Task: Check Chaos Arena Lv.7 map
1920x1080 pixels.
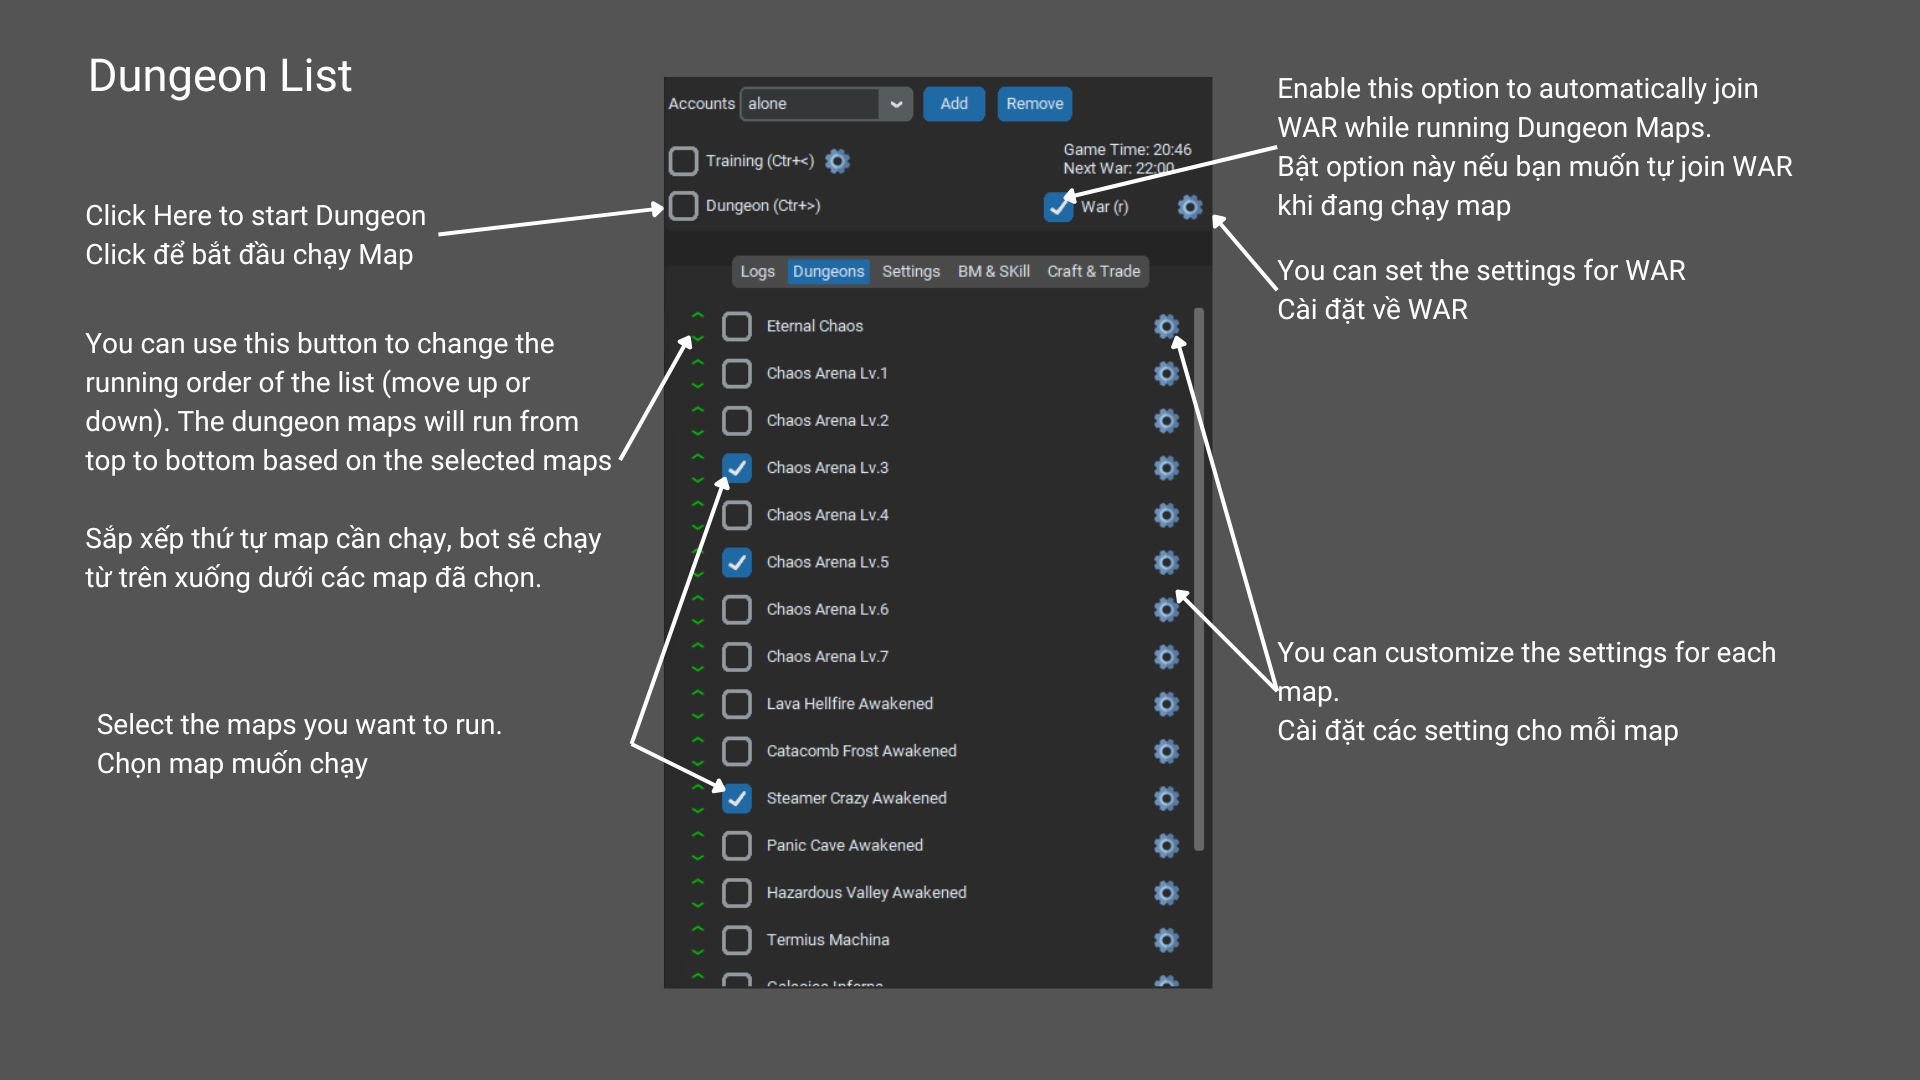Action: [x=737, y=656]
